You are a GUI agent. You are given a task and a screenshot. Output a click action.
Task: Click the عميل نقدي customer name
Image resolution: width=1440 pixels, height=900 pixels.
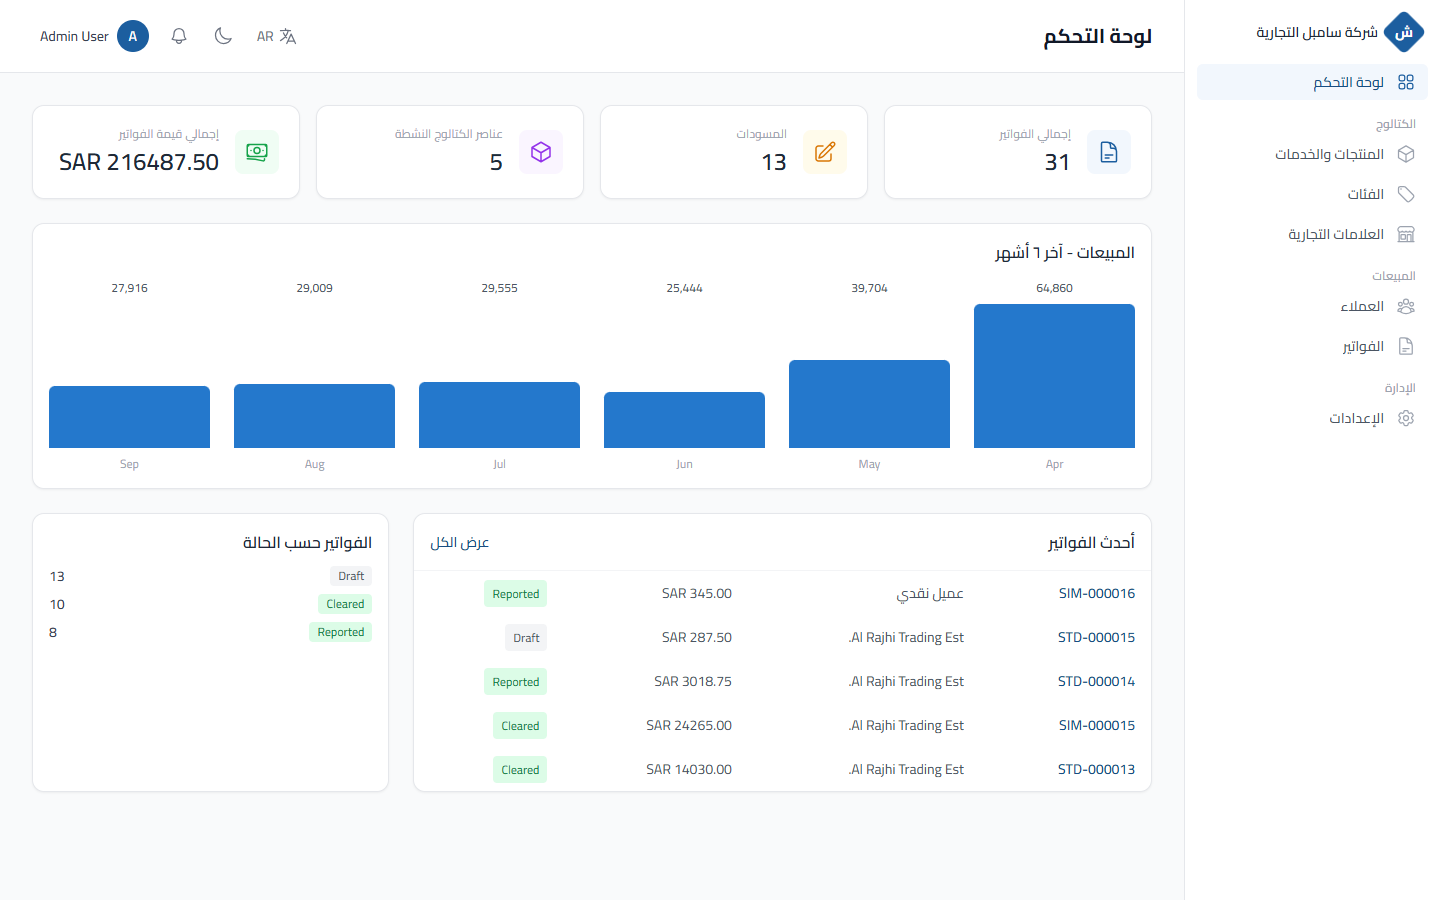[x=930, y=593]
